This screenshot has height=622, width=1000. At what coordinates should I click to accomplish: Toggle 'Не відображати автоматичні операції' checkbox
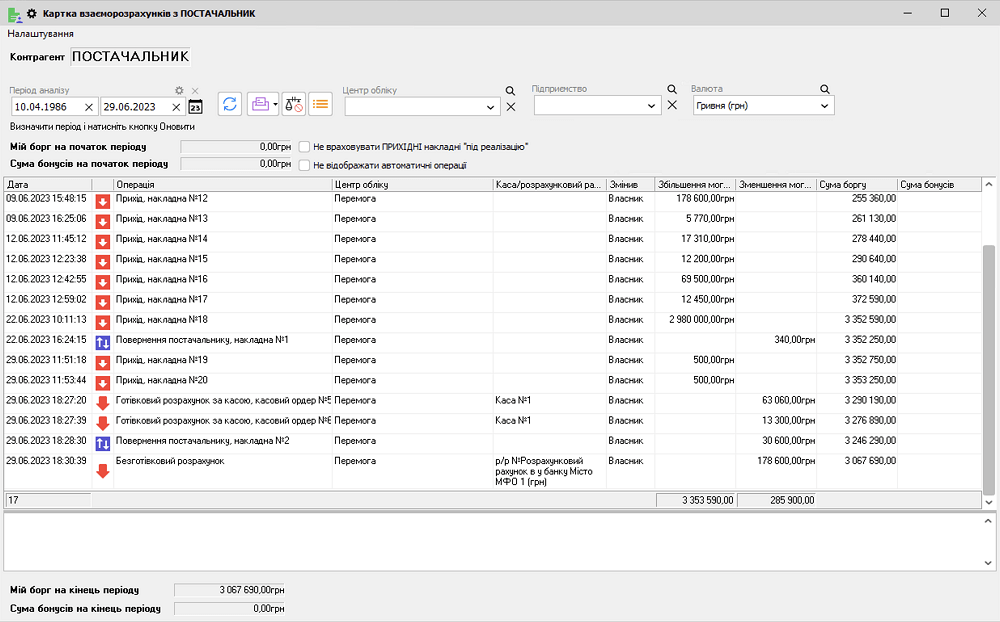(304, 165)
